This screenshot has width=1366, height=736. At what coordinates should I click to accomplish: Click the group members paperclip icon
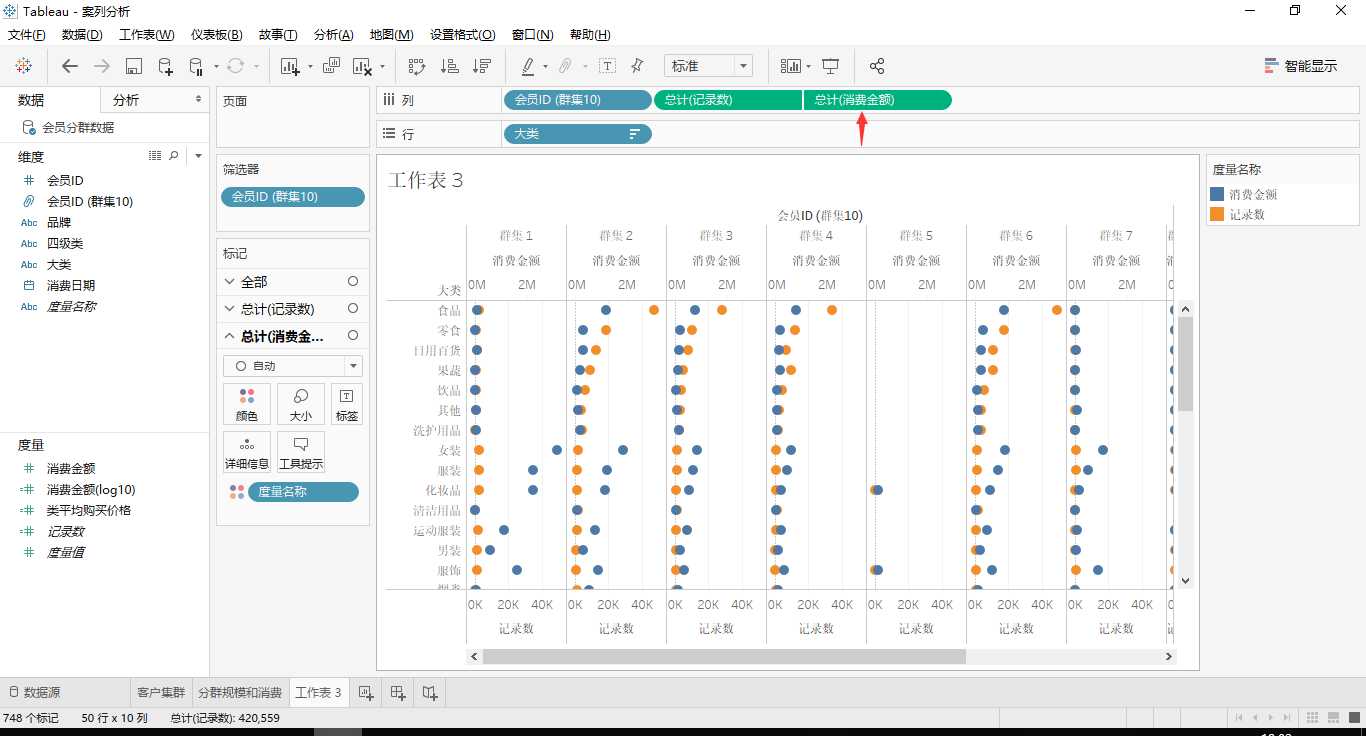click(x=565, y=66)
